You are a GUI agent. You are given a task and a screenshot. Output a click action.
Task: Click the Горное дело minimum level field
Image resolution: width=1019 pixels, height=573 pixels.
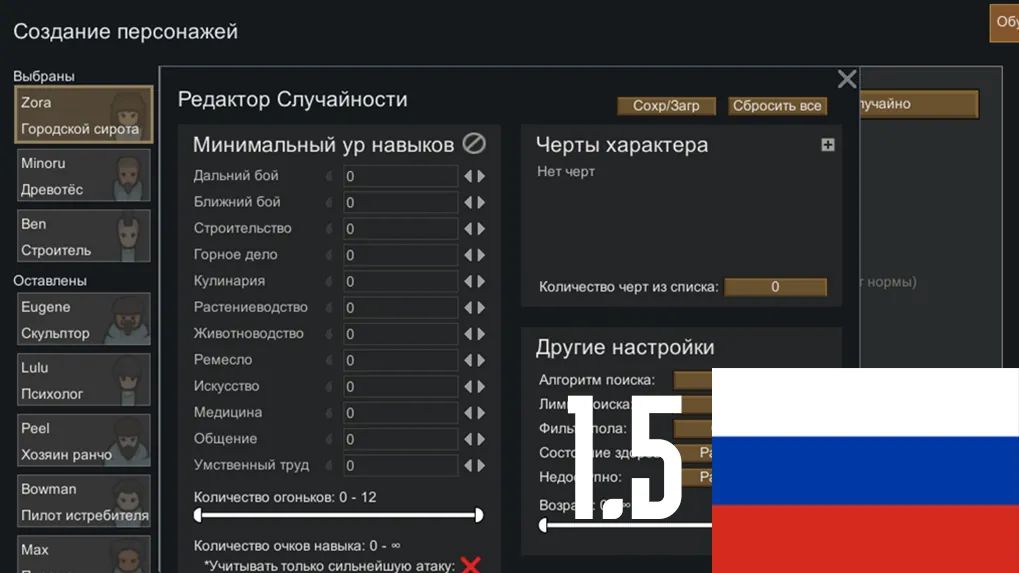click(x=400, y=255)
